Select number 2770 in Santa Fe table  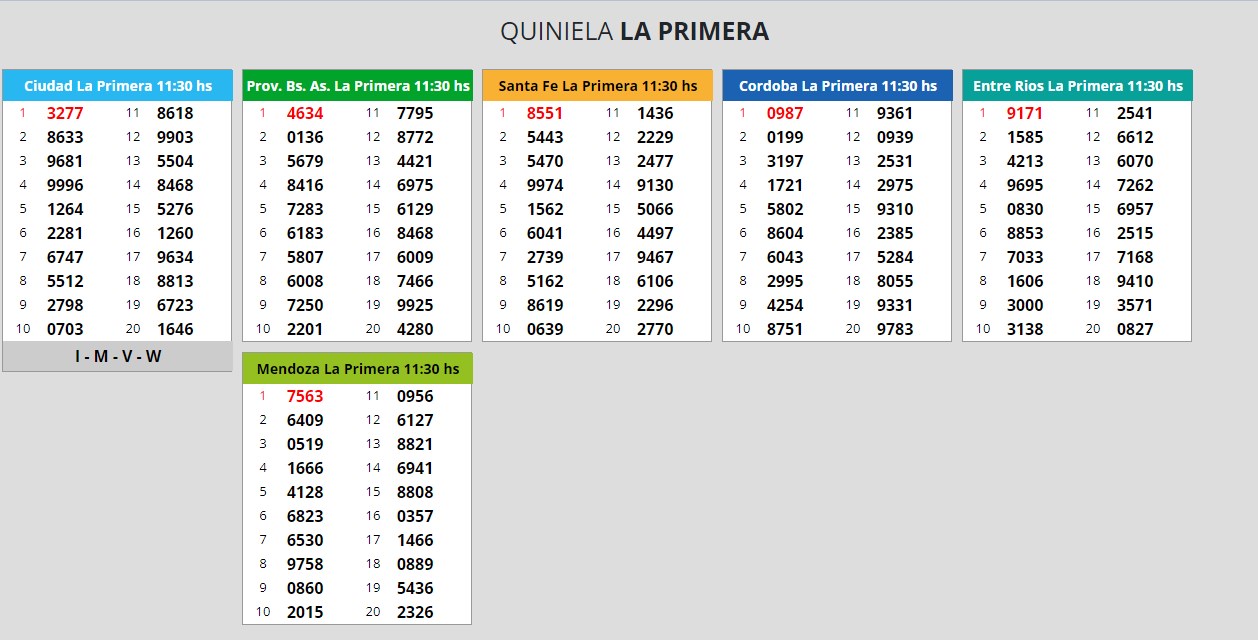(655, 329)
